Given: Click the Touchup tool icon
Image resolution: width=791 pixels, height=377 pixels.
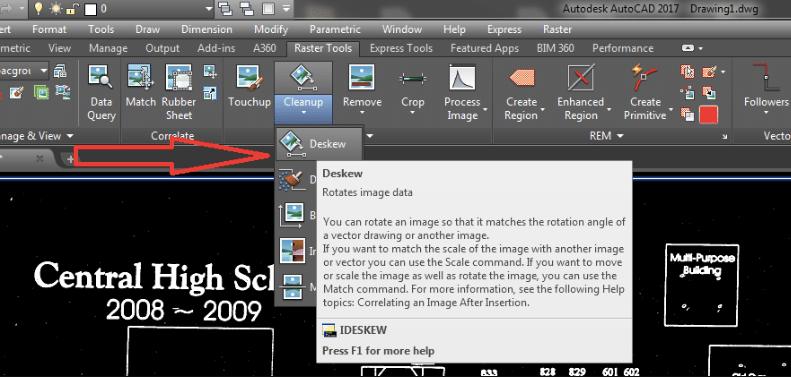Looking at the screenshot, I should tap(249, 77).
